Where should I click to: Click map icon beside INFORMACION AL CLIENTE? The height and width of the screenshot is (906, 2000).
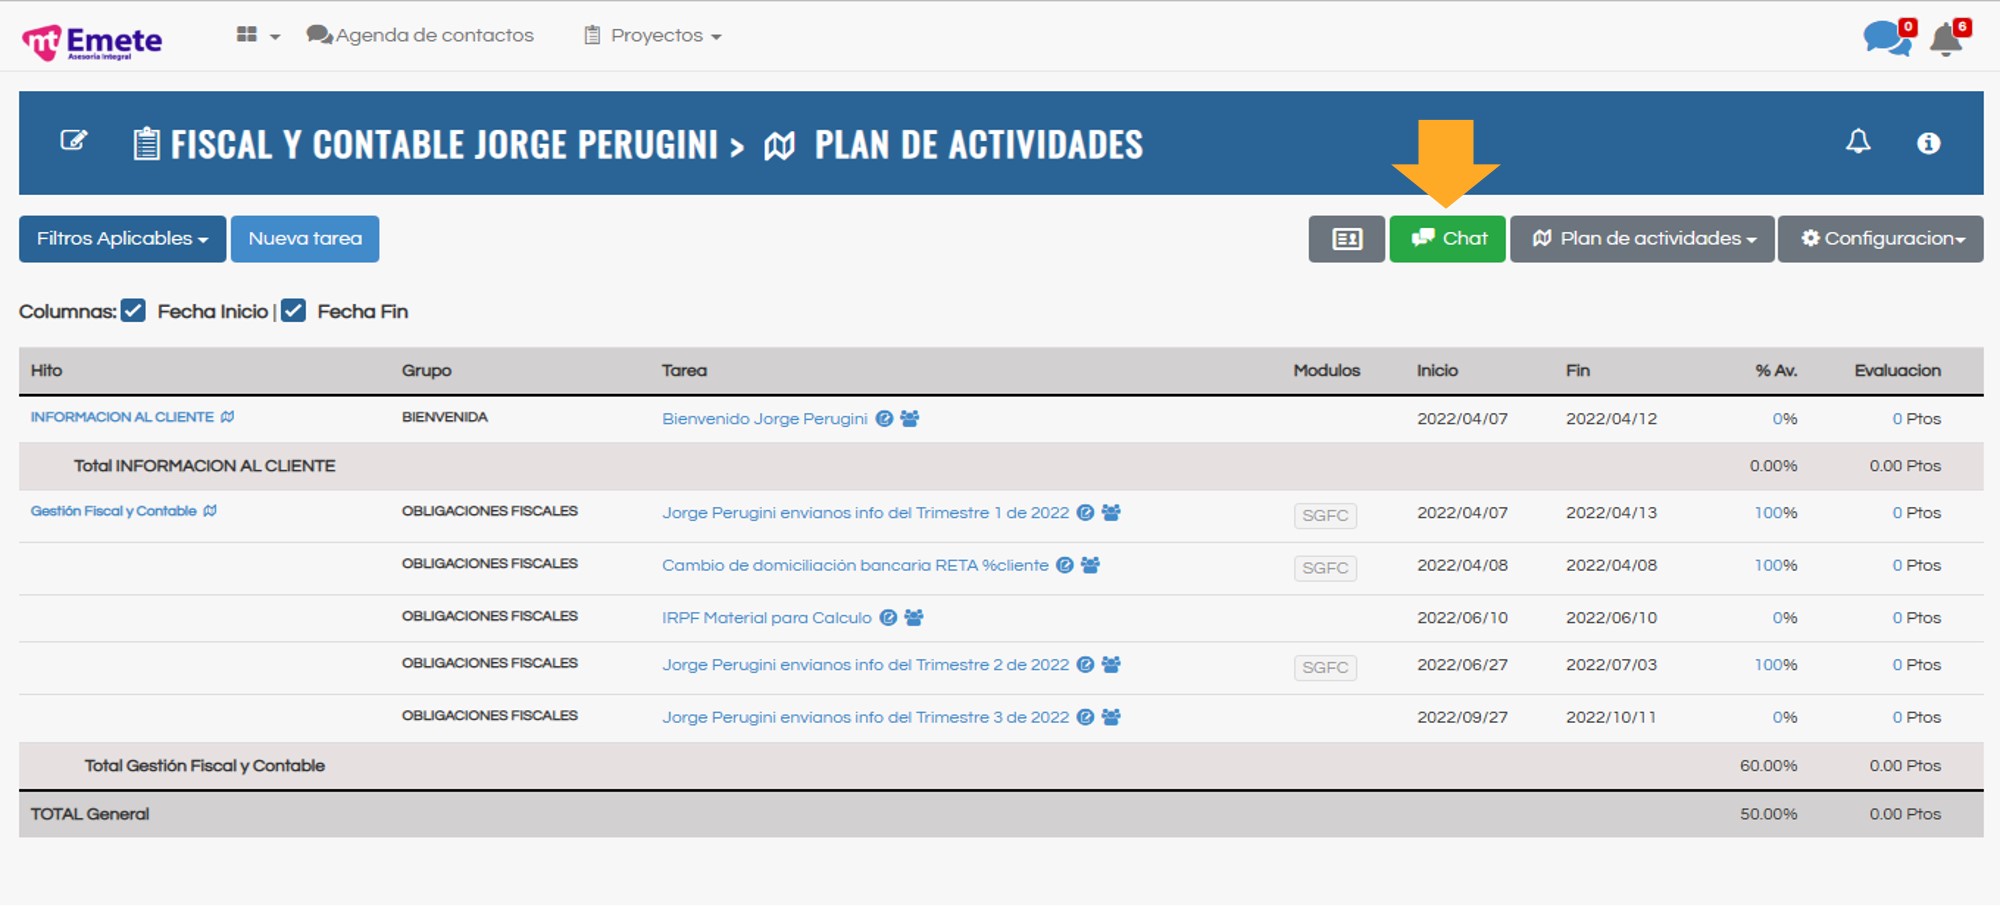[228, 417]
